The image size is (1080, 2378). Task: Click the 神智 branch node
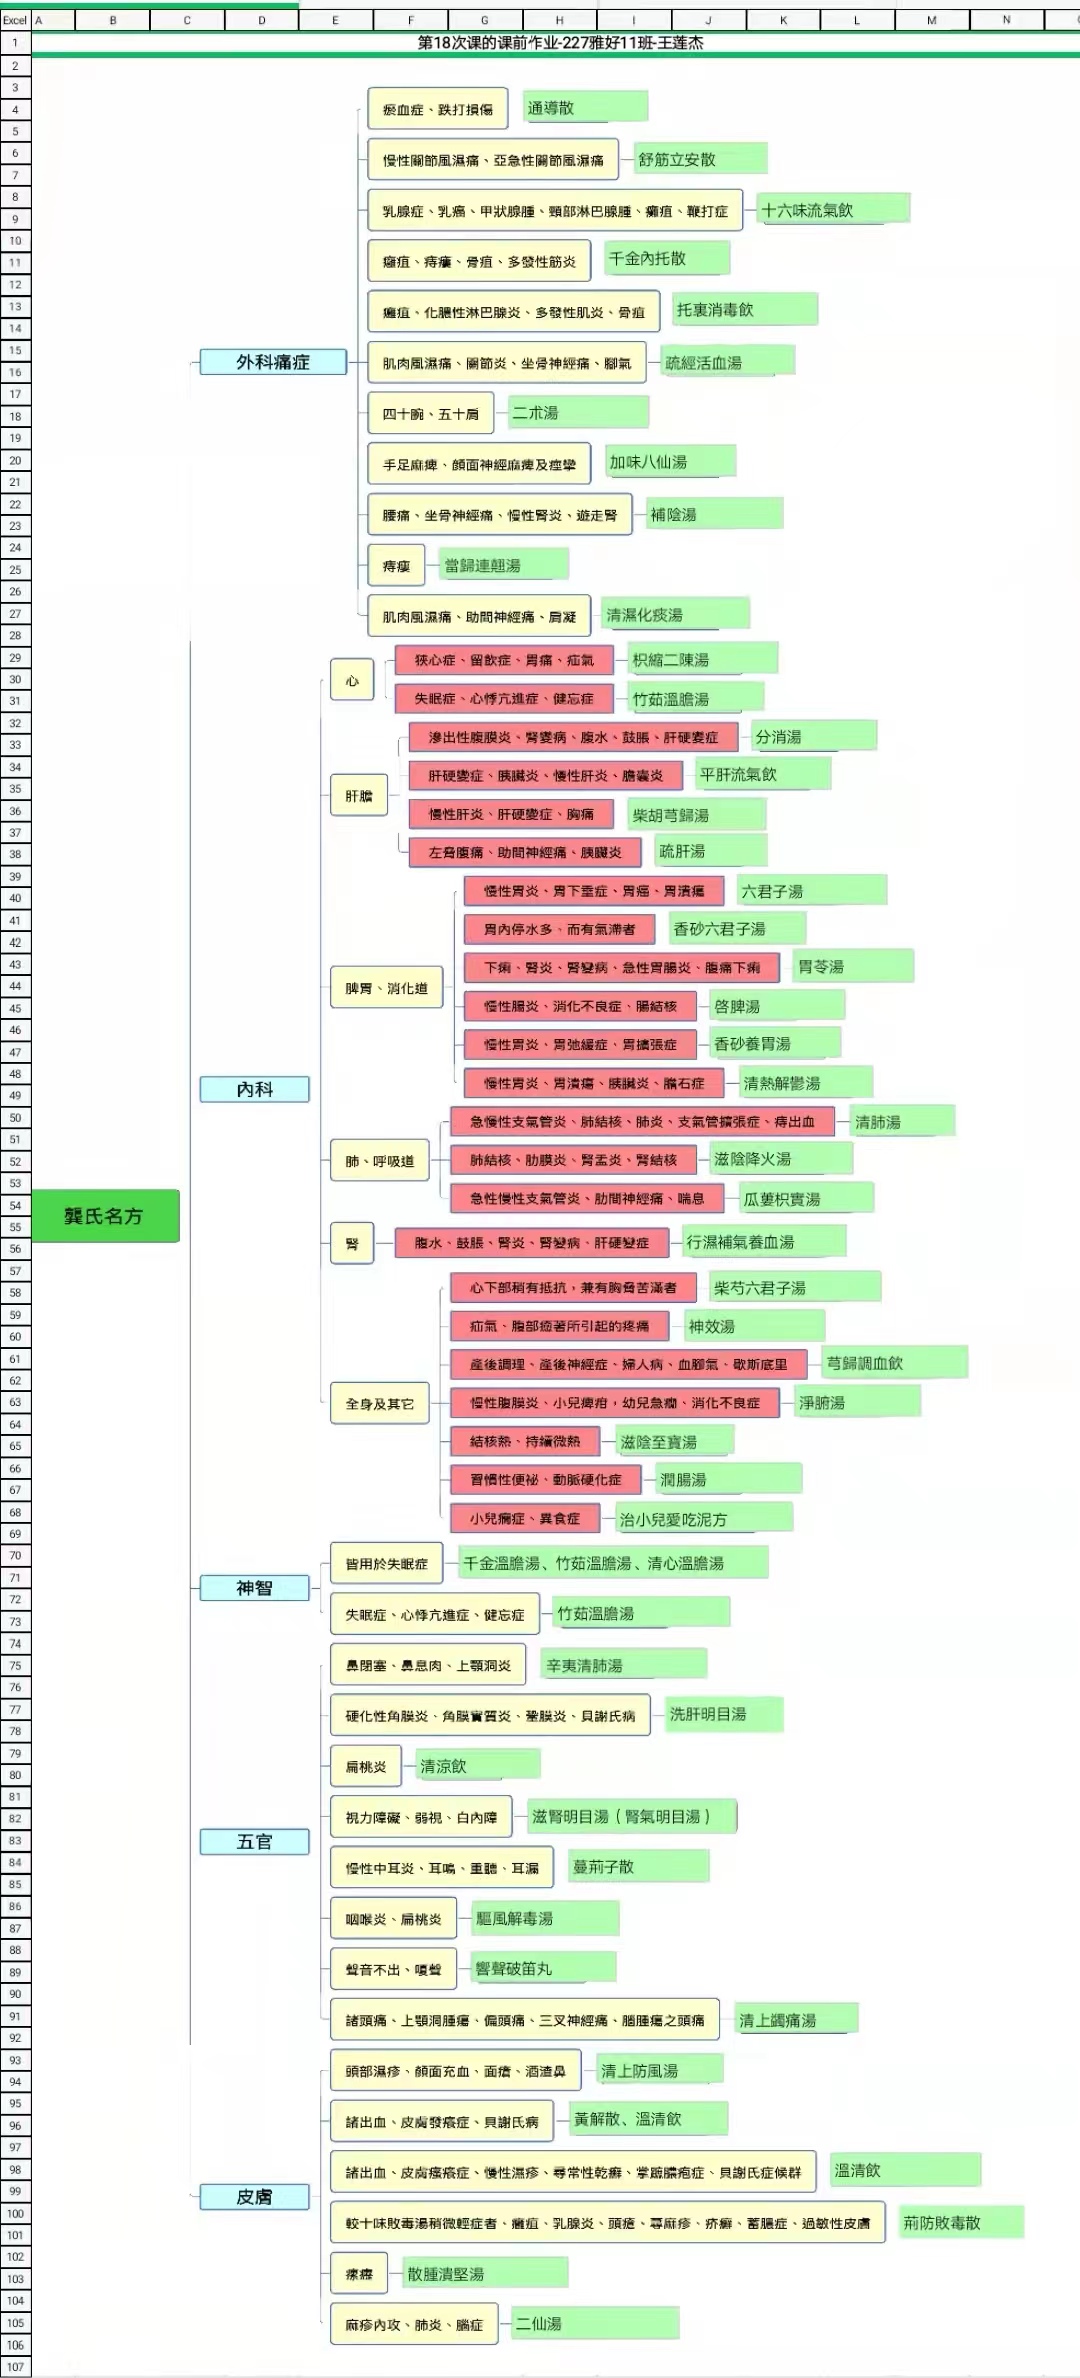click(254, 1588)
